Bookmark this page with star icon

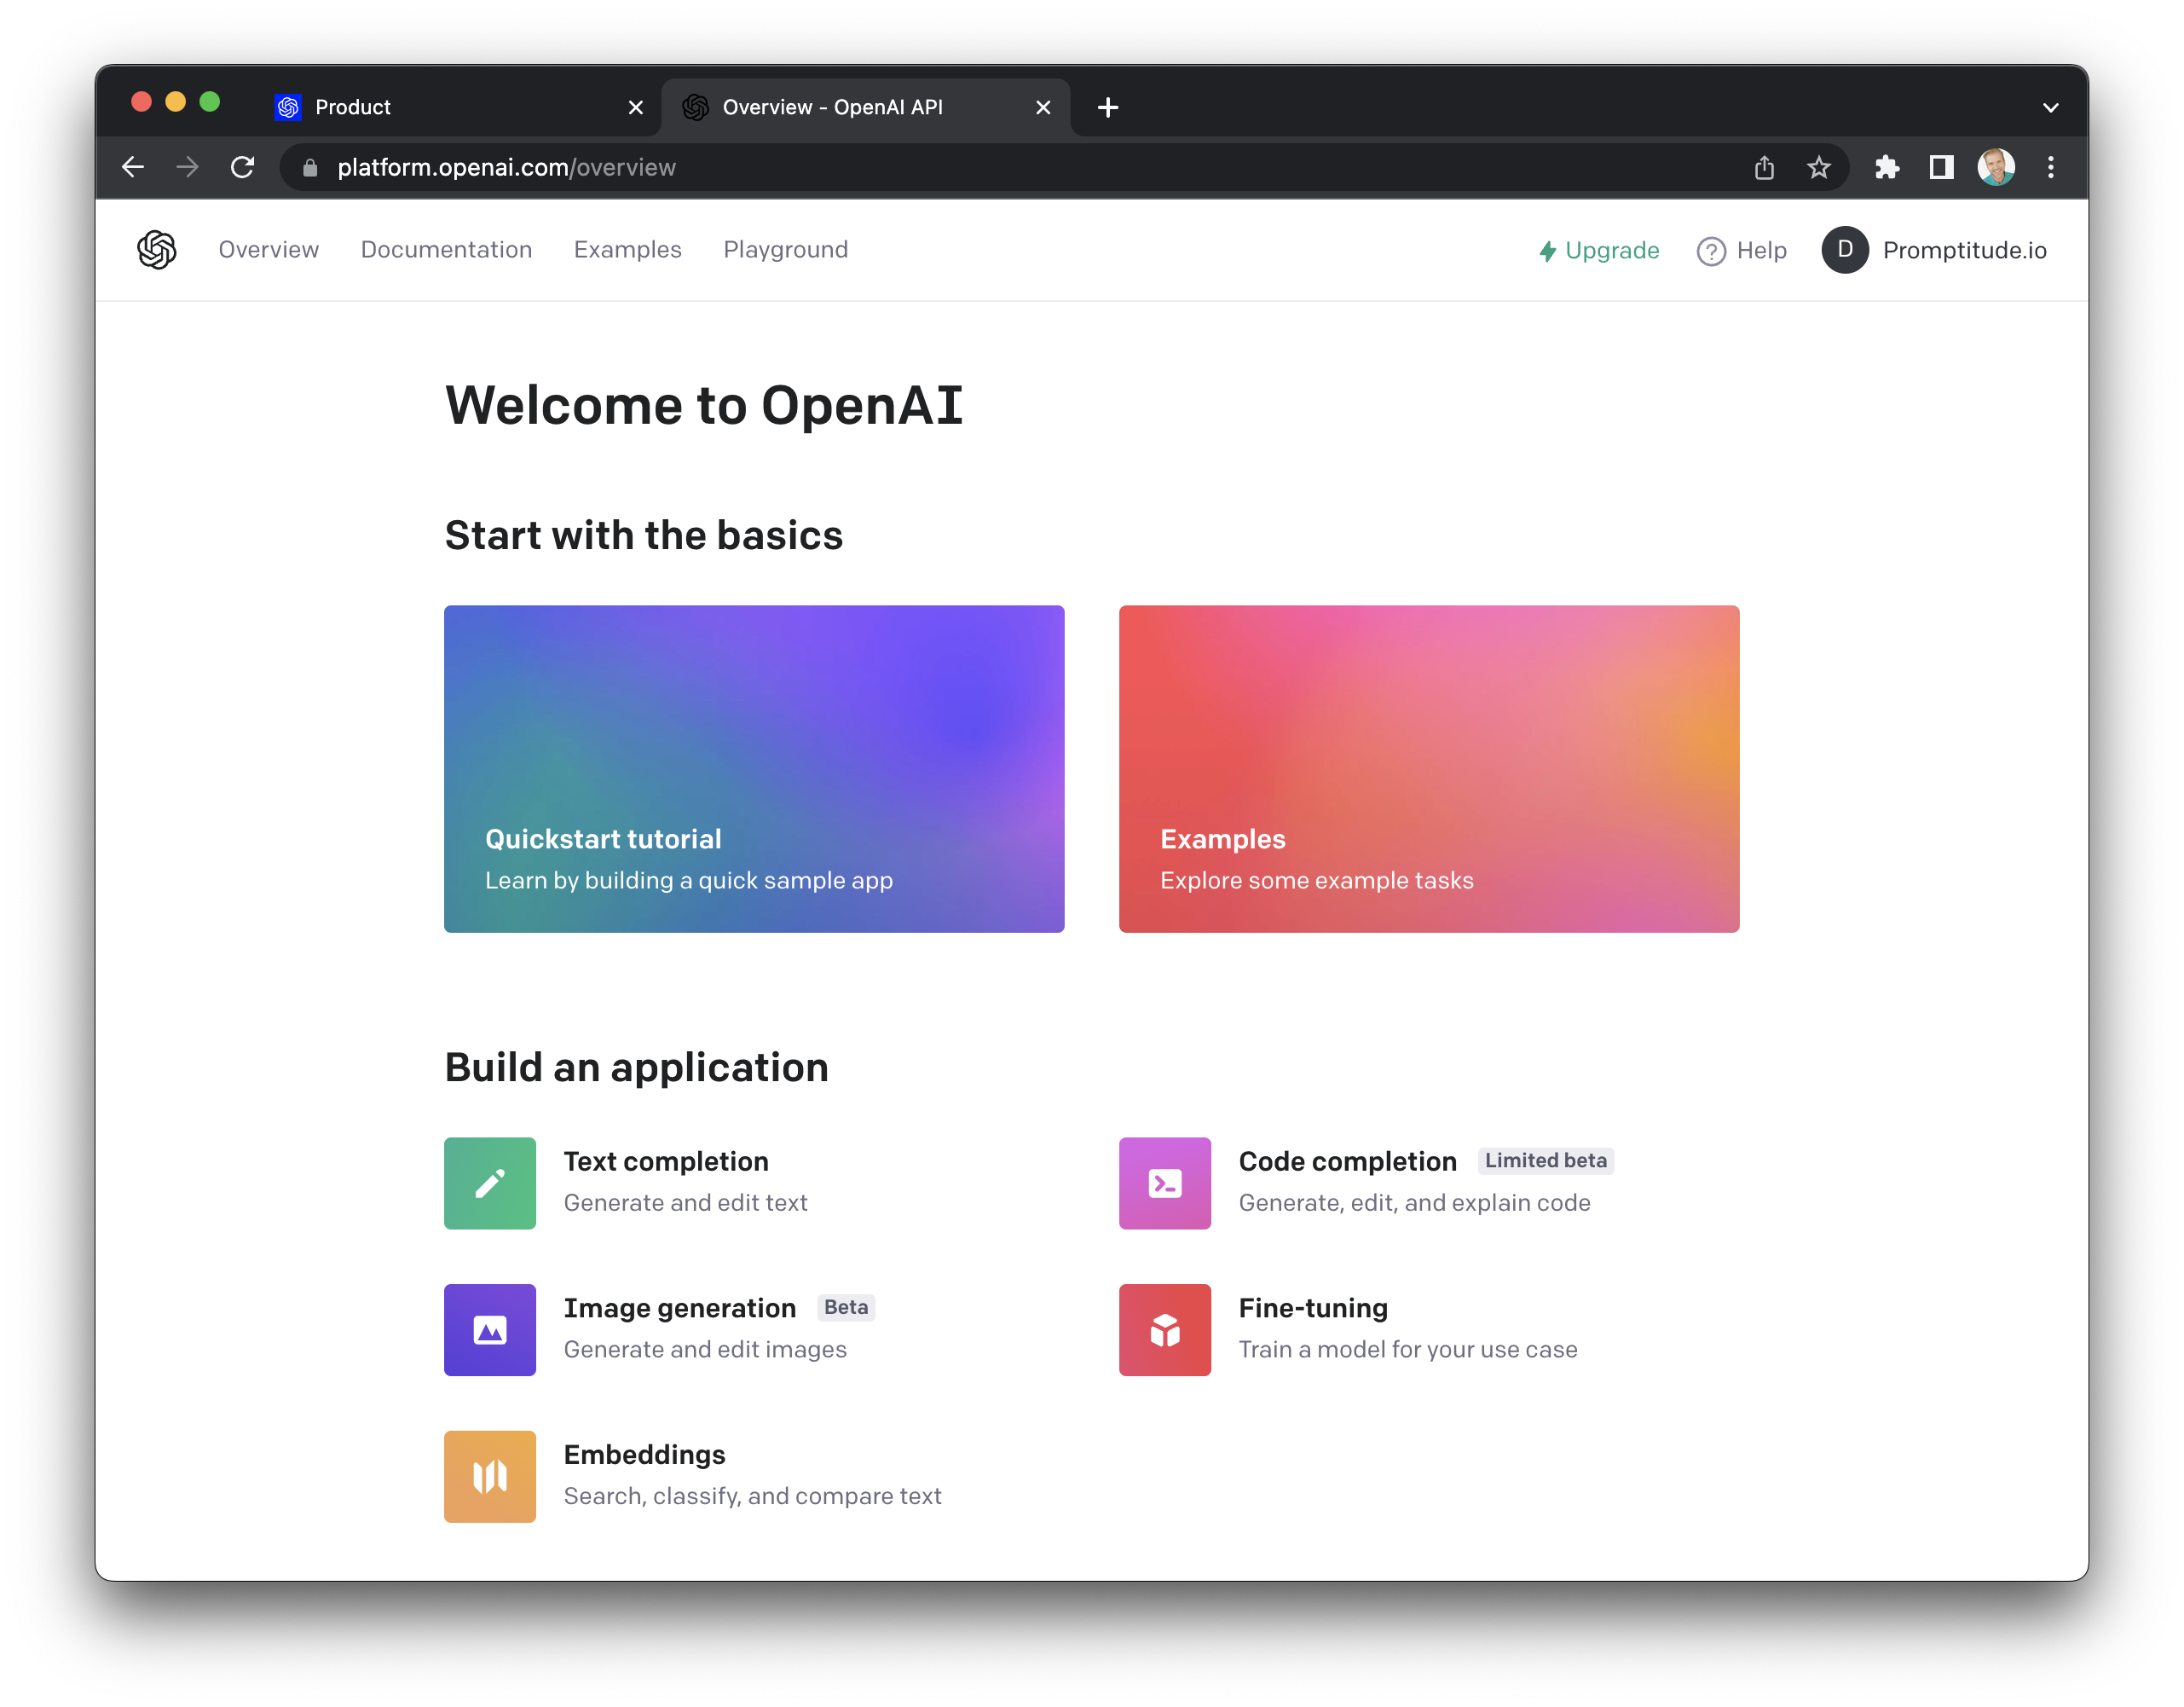1818,167
